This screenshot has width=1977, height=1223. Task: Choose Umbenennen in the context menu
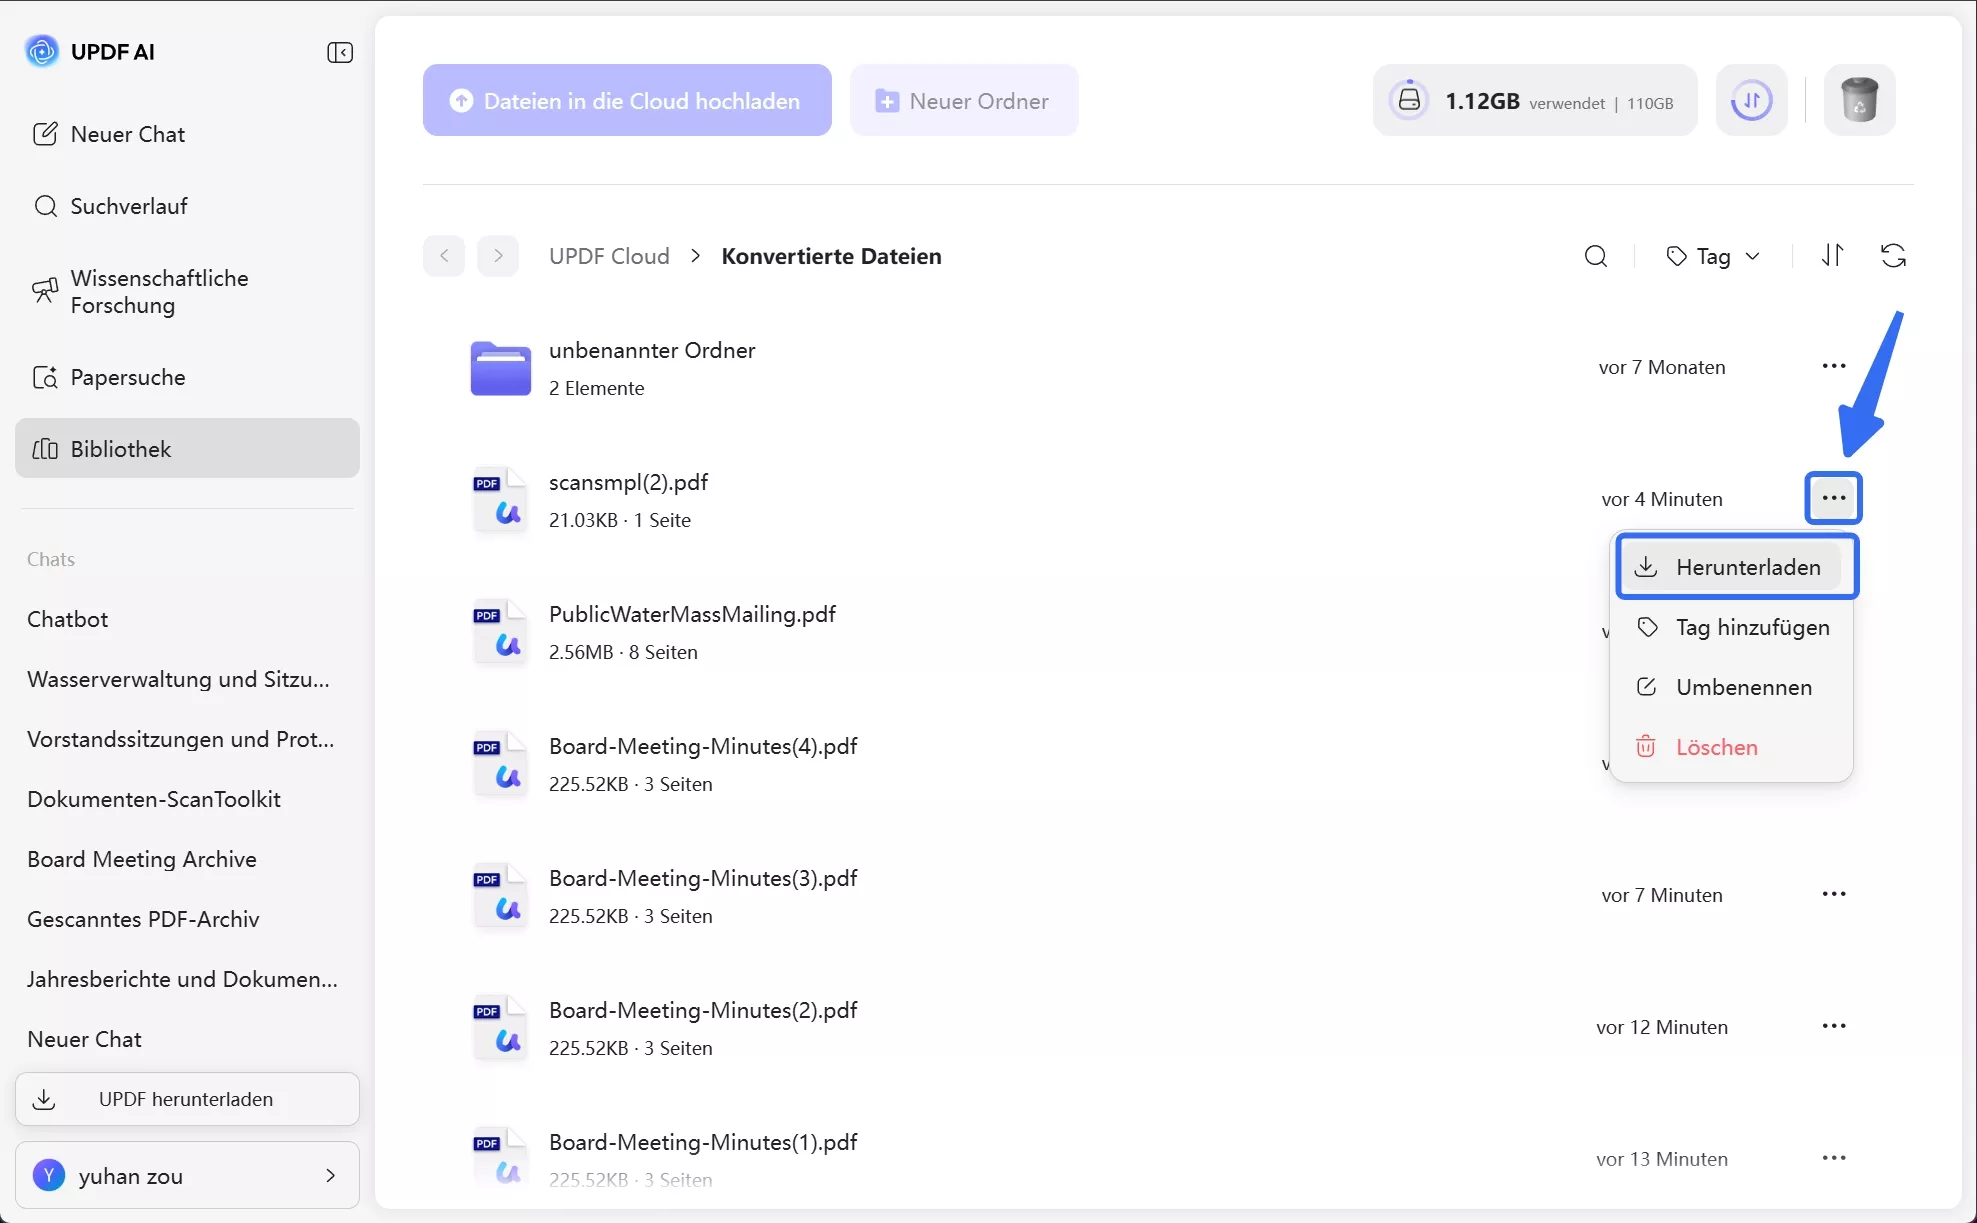coord(1743,687)
